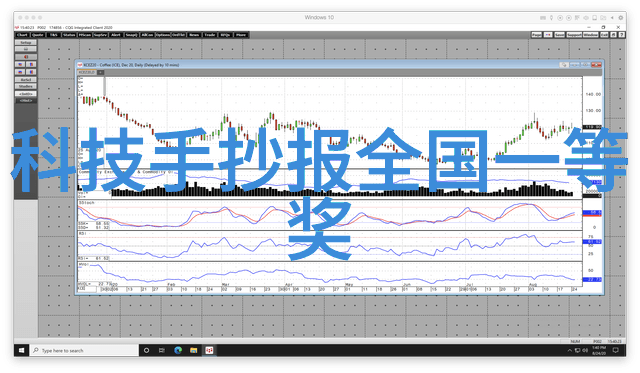Open the Support button
The height and width of the screenshot is (373, 640).
574,35
